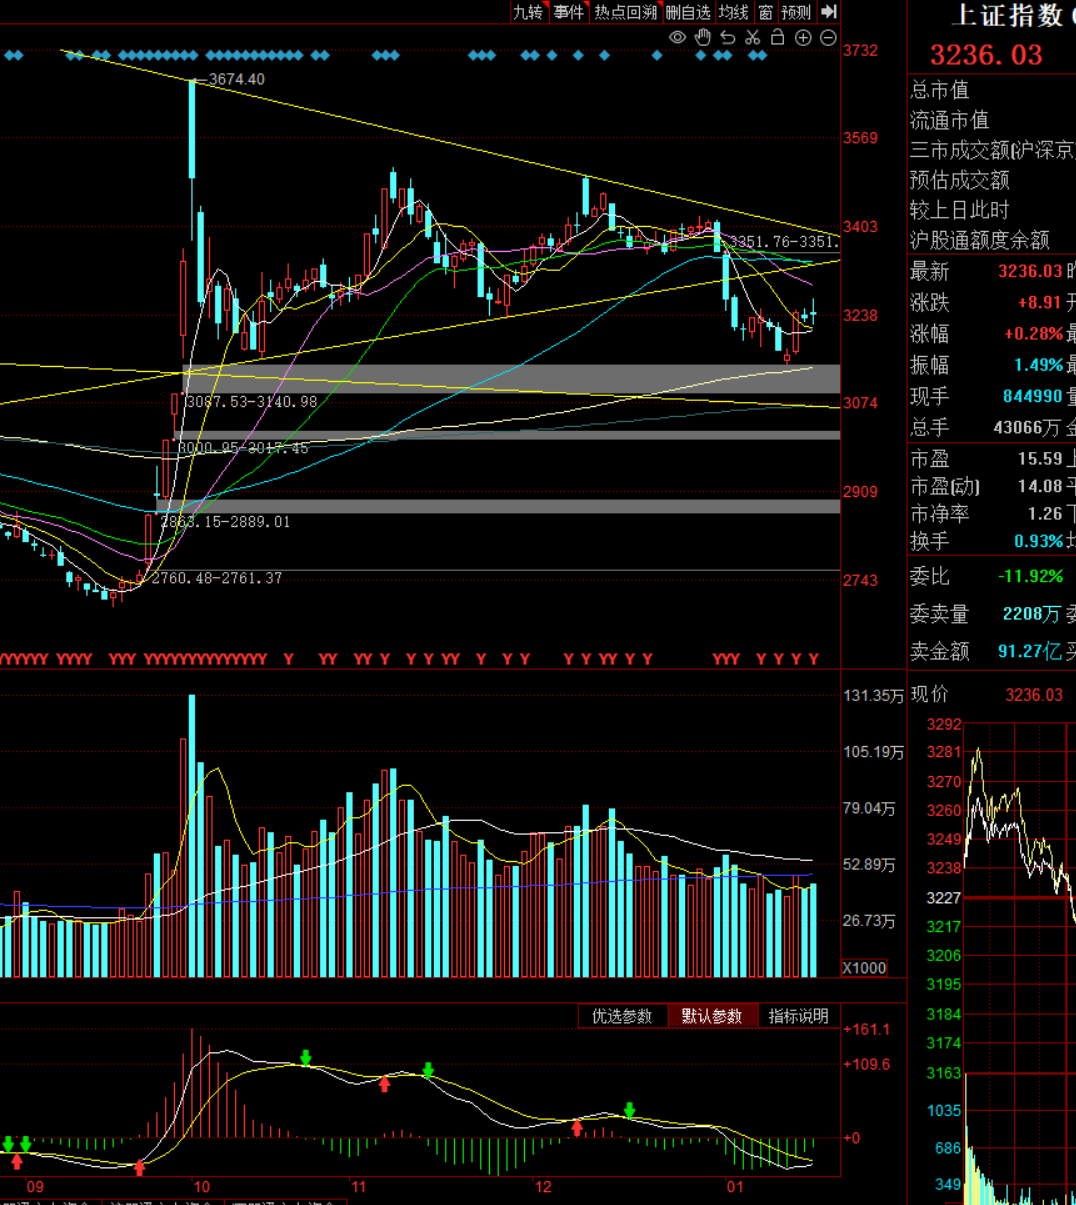Switch to the 优选参数 tab
Viewport: 1076px width, 1205px height.
pos(622,1016)
